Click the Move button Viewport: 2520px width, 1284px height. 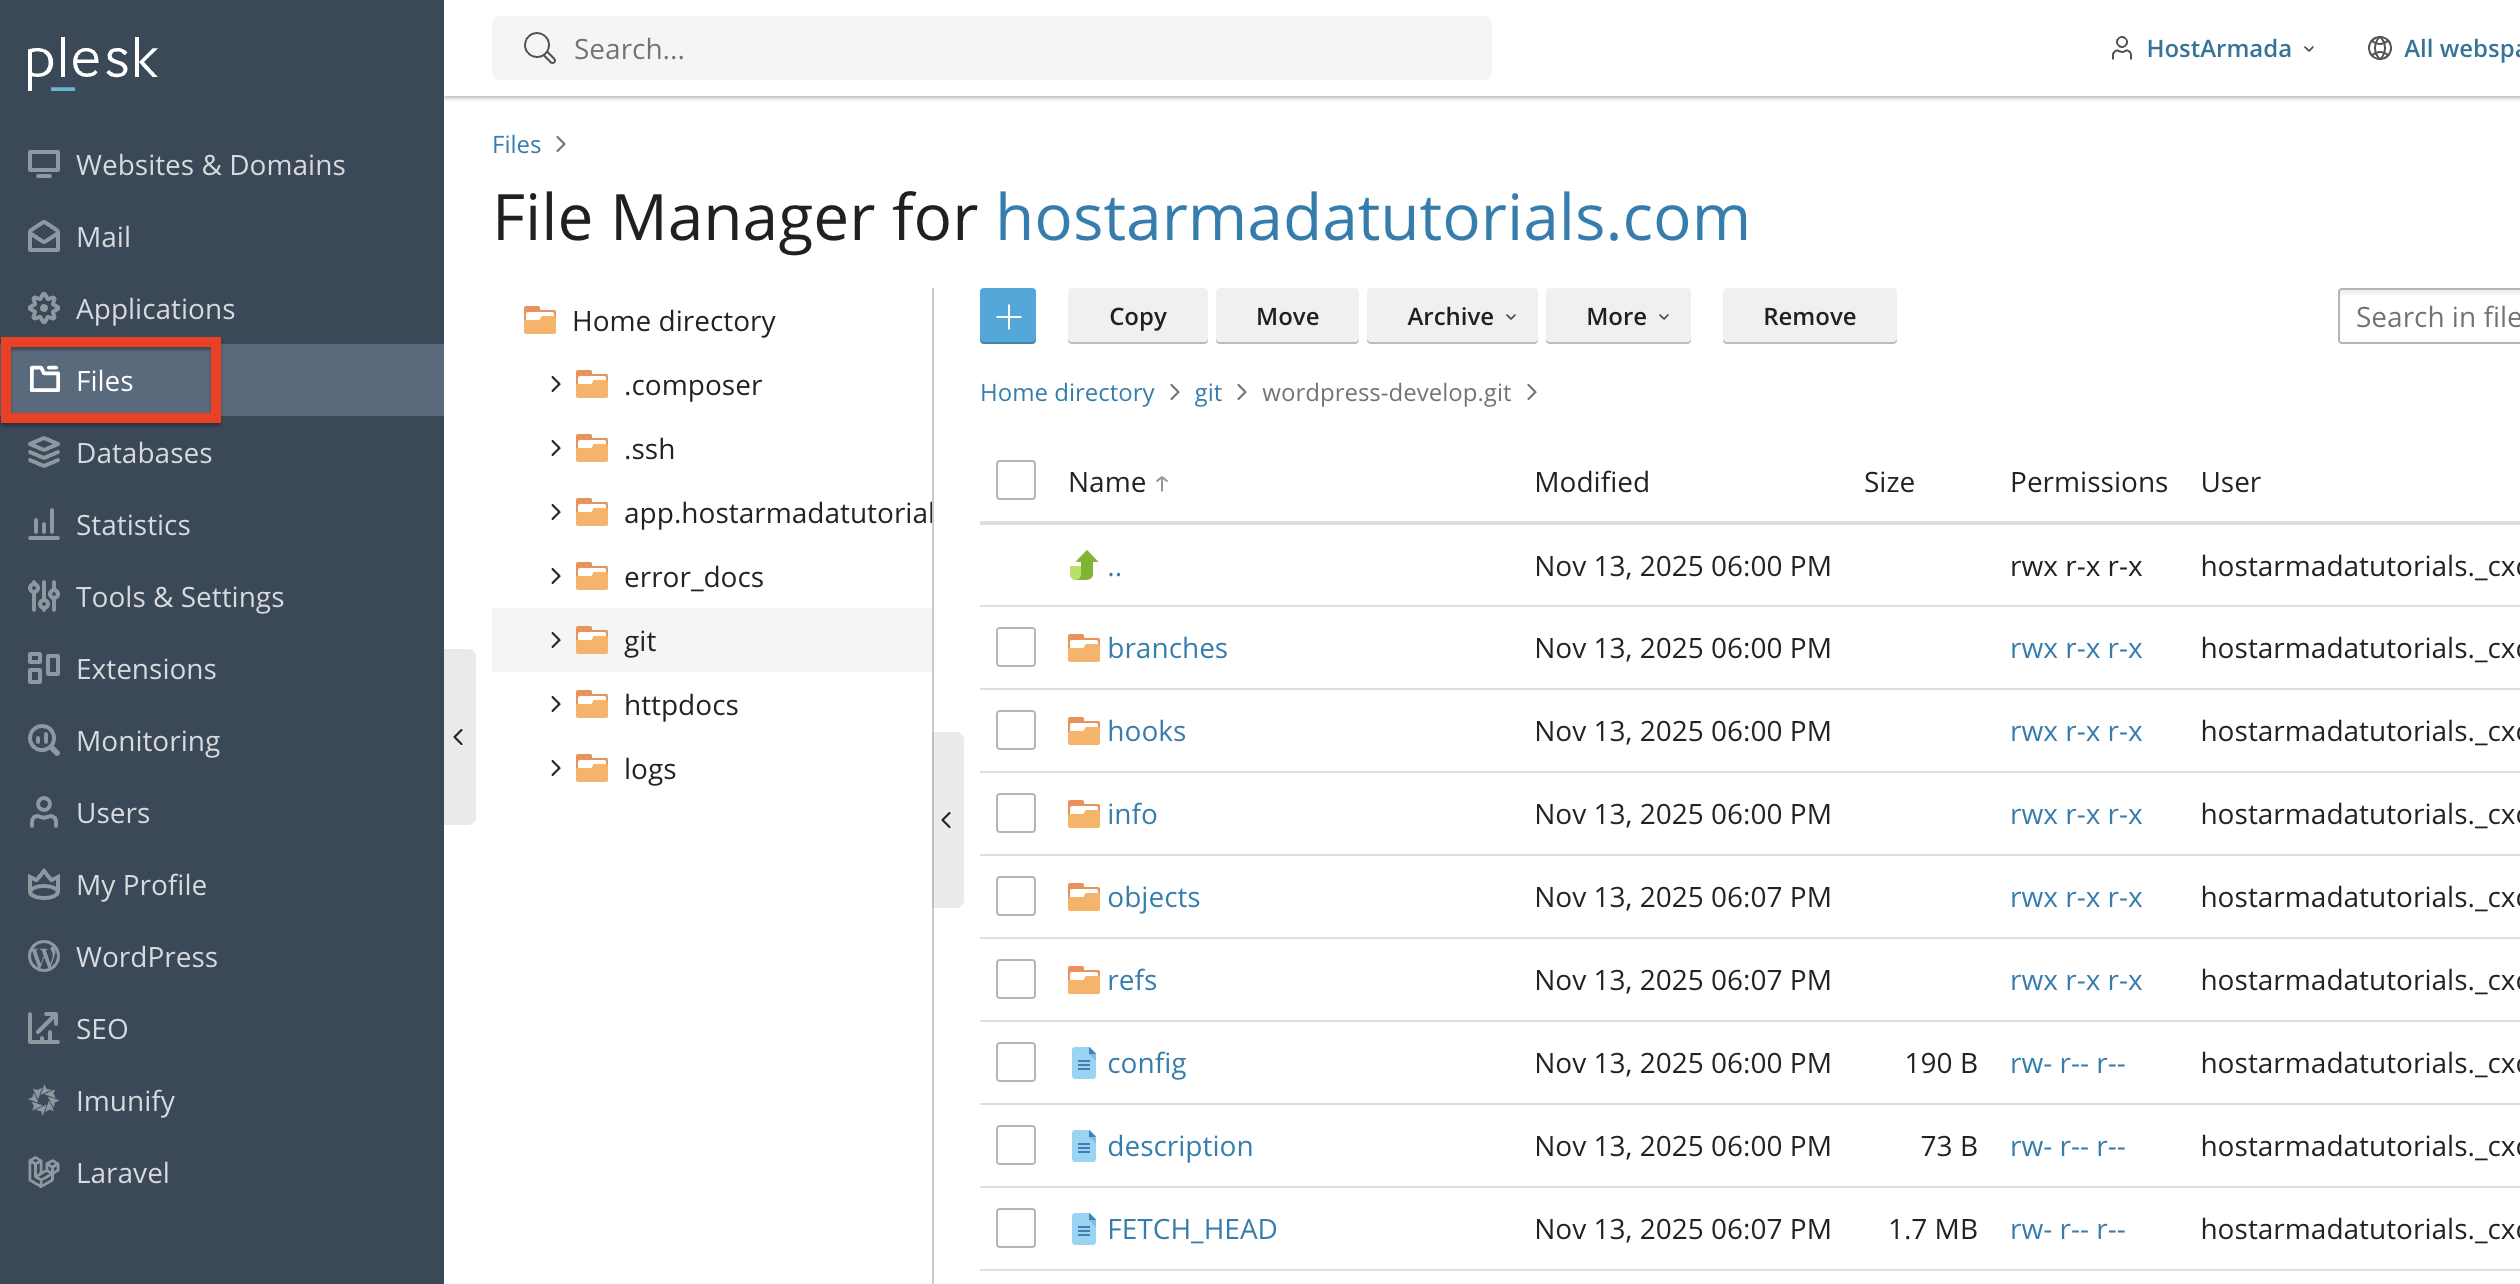pos(1288,316)
